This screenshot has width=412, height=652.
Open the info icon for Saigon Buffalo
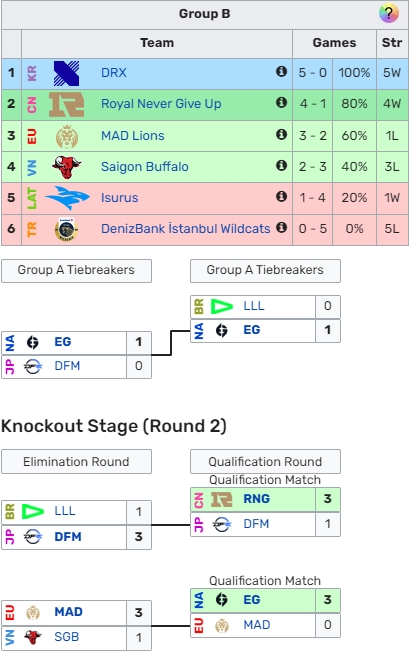pos(281,165)
